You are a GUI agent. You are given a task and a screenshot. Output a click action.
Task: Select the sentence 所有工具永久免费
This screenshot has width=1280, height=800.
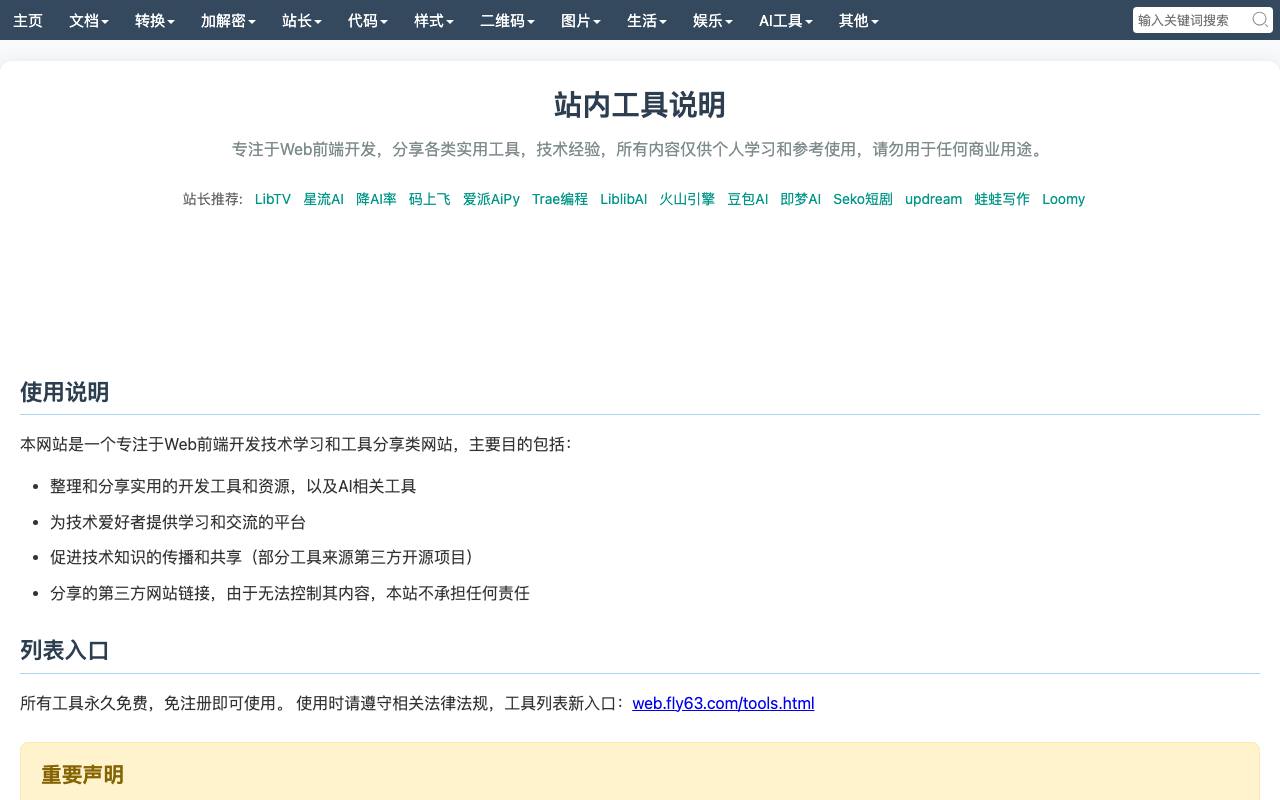84,703
